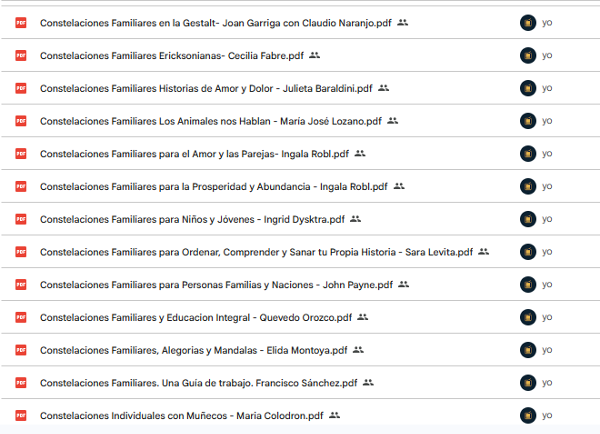600x434 pixels.
Task: Click the PDF icon for Maria Colodron file
Action: [x=21, y=415]
